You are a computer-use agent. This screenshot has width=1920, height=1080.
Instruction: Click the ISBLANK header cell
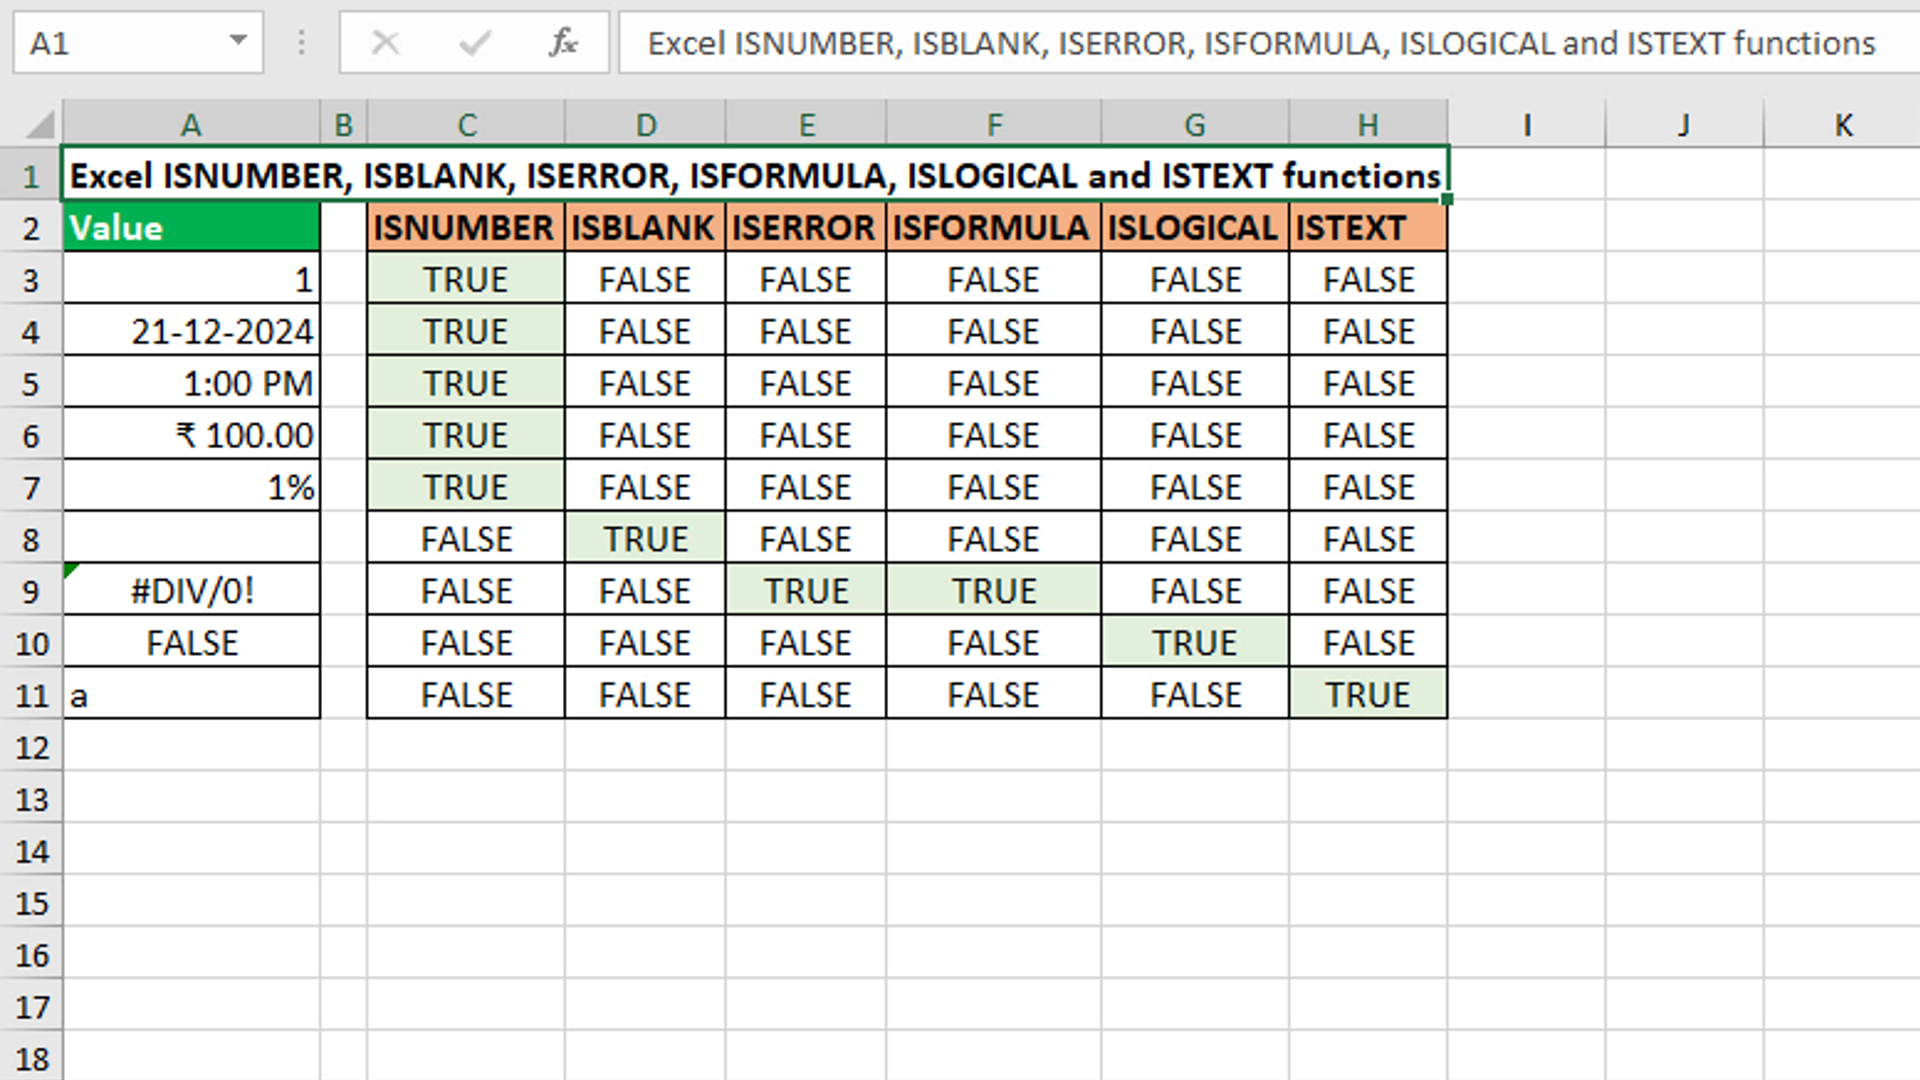645,227
